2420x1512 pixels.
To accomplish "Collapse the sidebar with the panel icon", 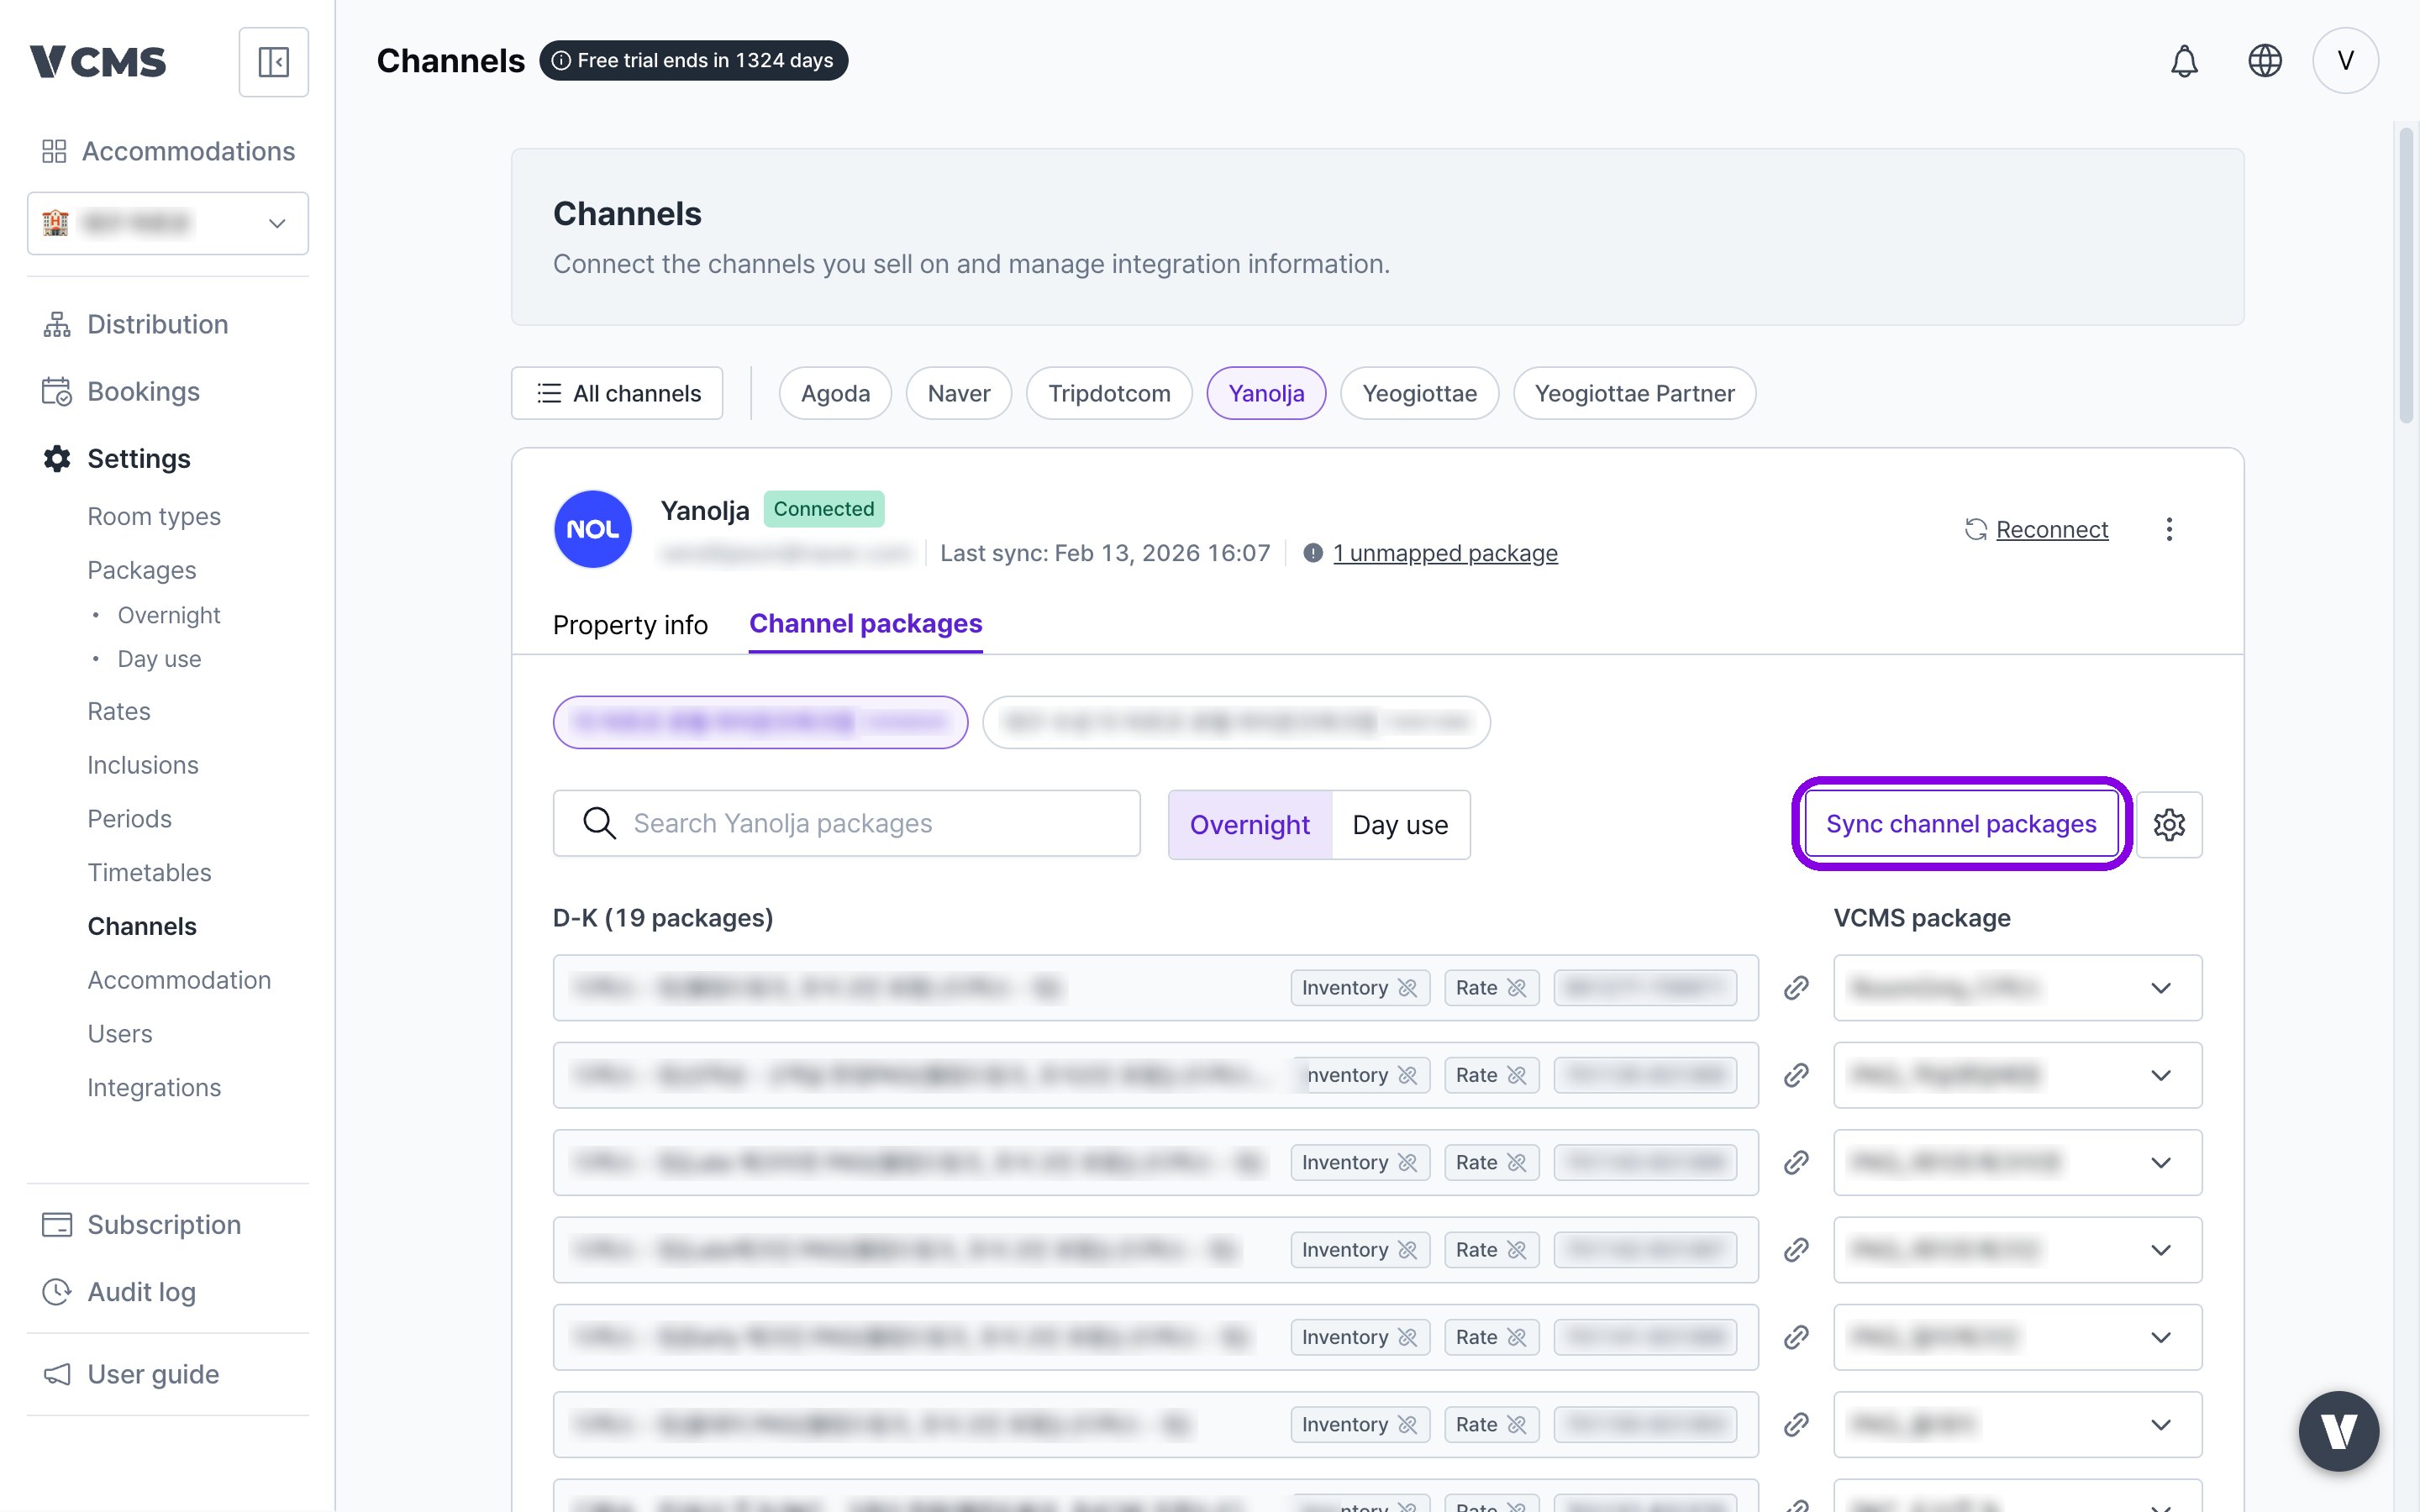I will (x=273, y=62).
